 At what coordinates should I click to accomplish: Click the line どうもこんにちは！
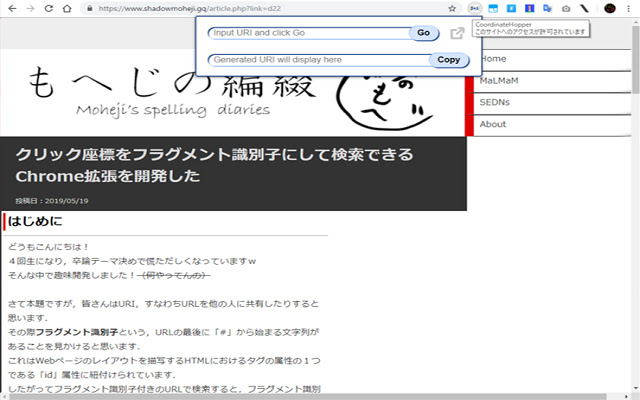[x=49, y=247]
